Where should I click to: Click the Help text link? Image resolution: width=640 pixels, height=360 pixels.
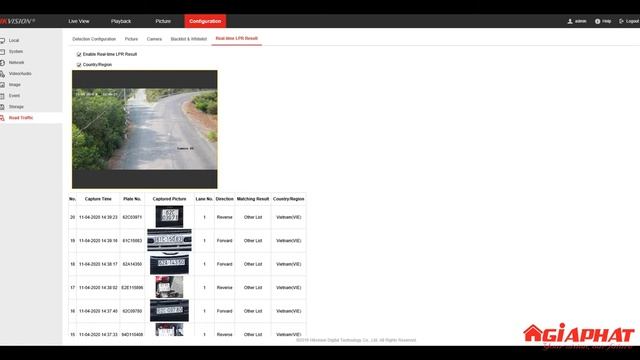point(607,21)
